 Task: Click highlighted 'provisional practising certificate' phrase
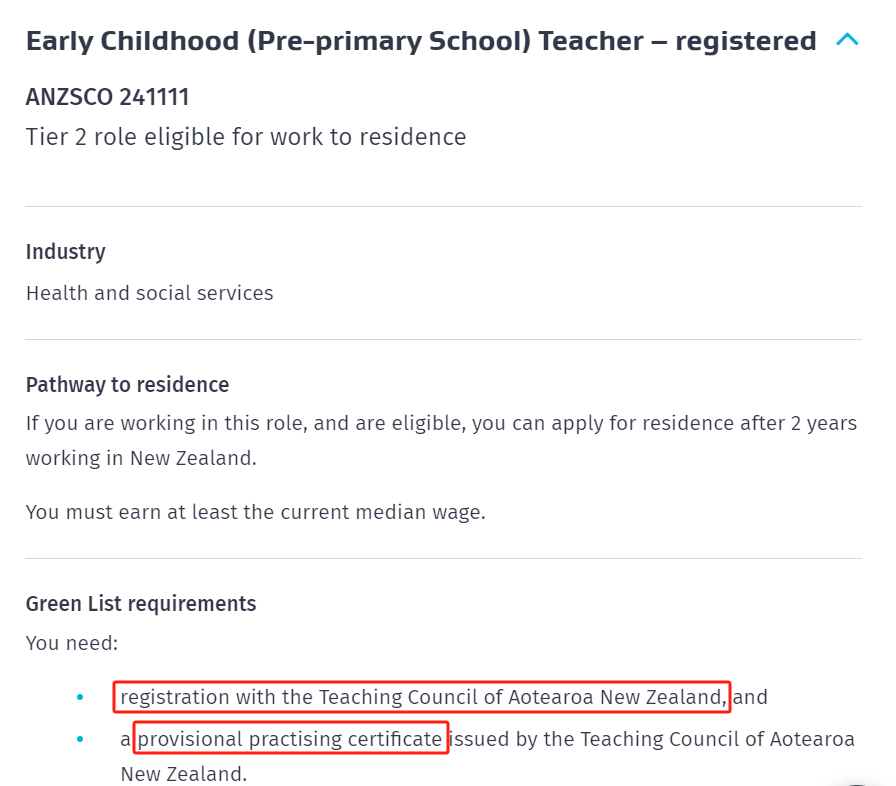point(290,739)
